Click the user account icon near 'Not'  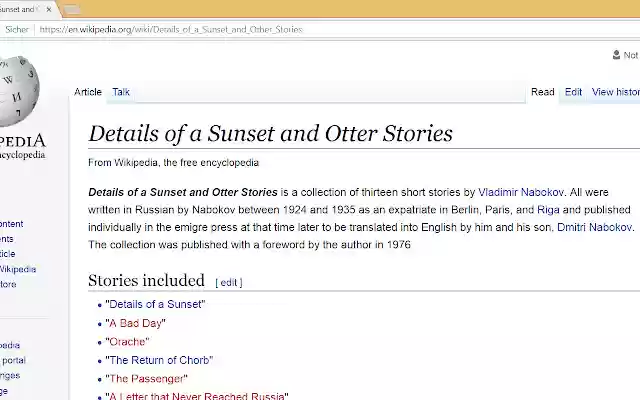click(616, 56)
